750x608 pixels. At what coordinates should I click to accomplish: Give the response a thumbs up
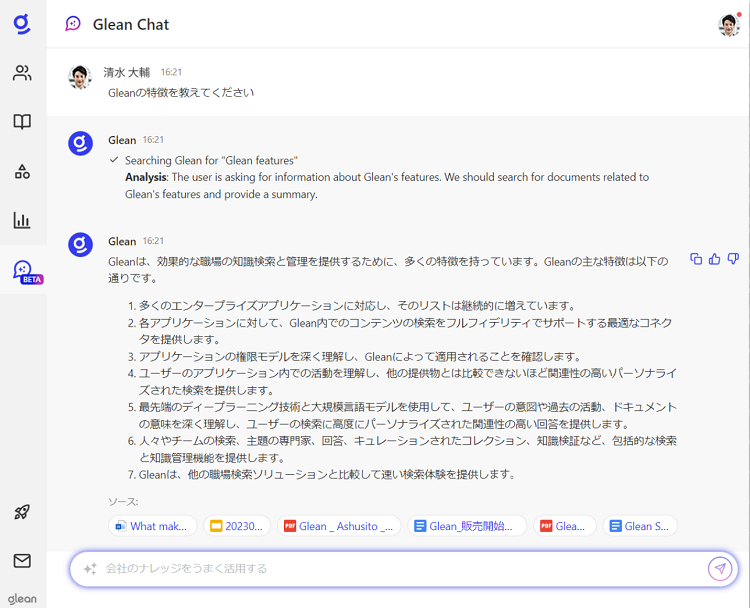tap(714, 259)
